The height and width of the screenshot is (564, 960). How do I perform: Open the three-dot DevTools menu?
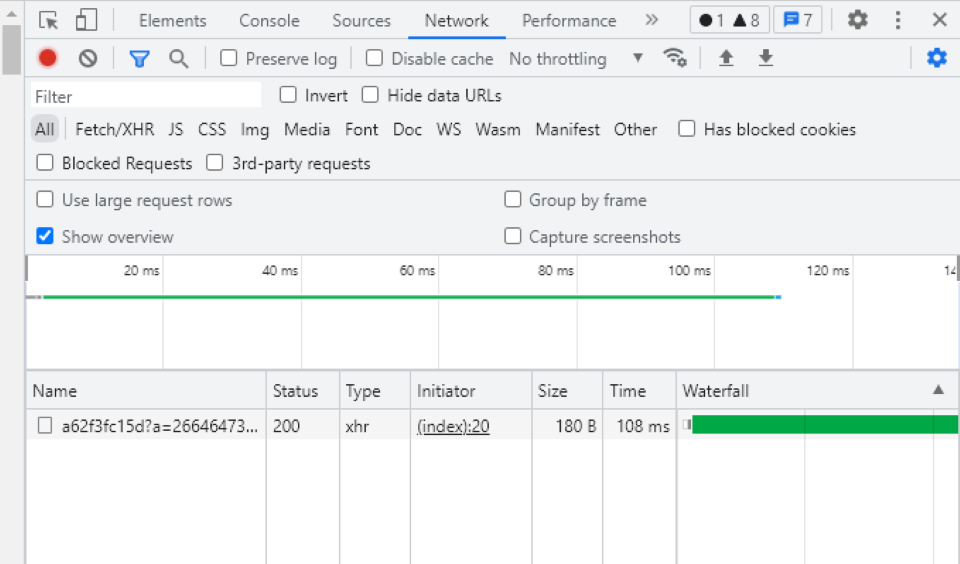[x=898, y=20]
